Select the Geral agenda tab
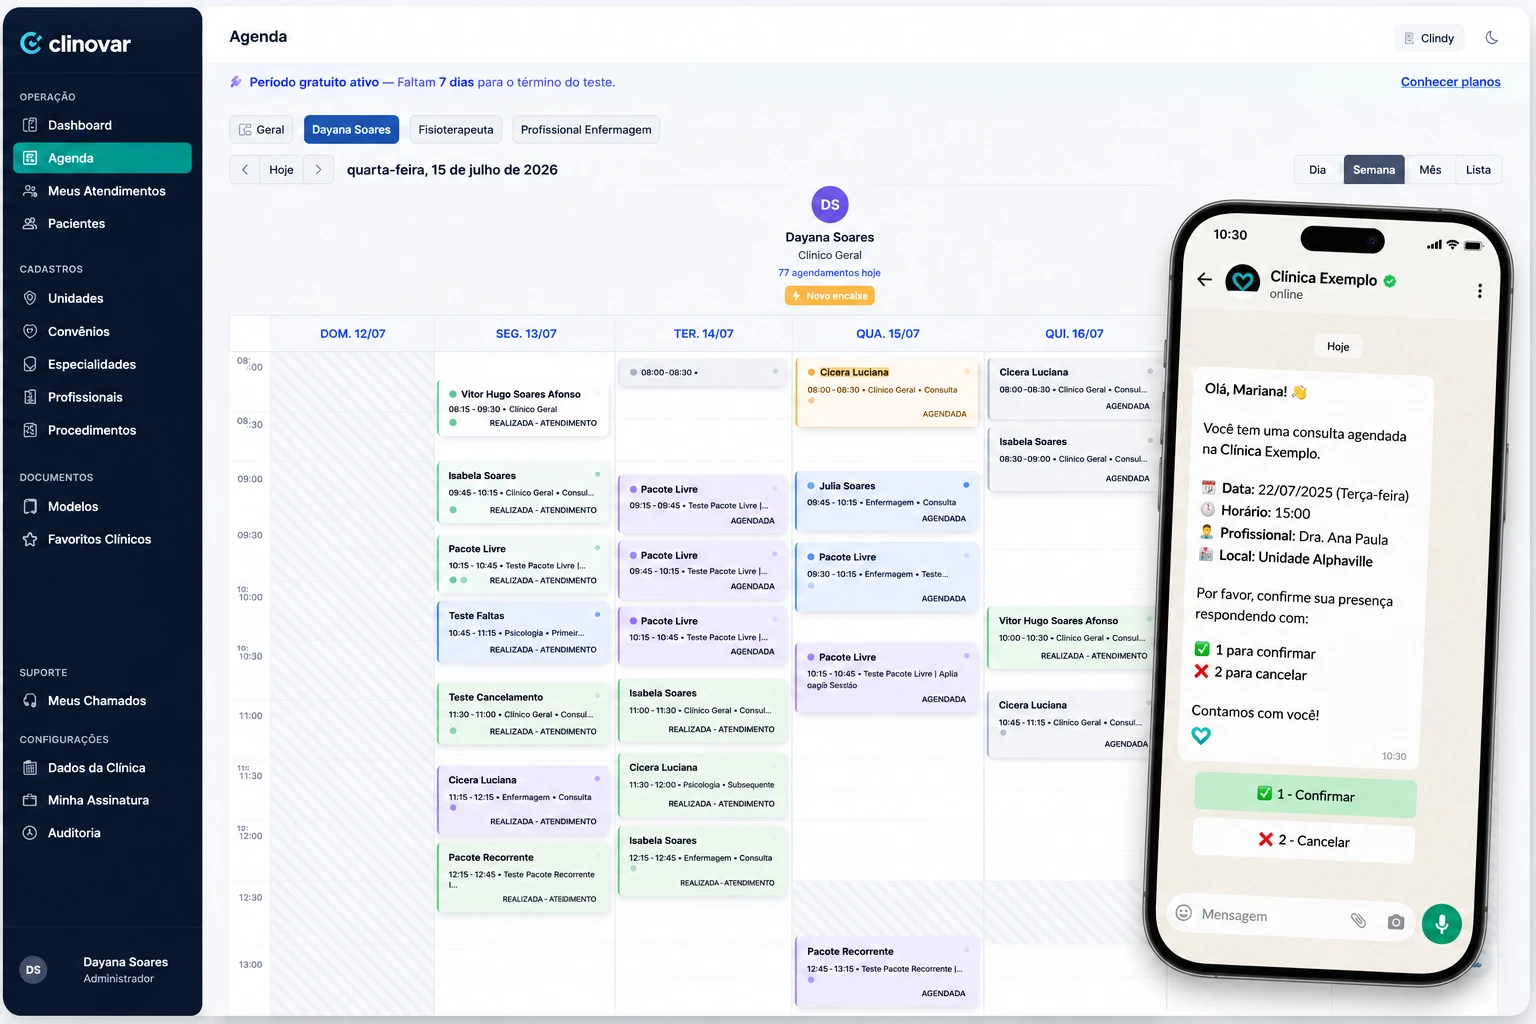 tap(262, 130)
